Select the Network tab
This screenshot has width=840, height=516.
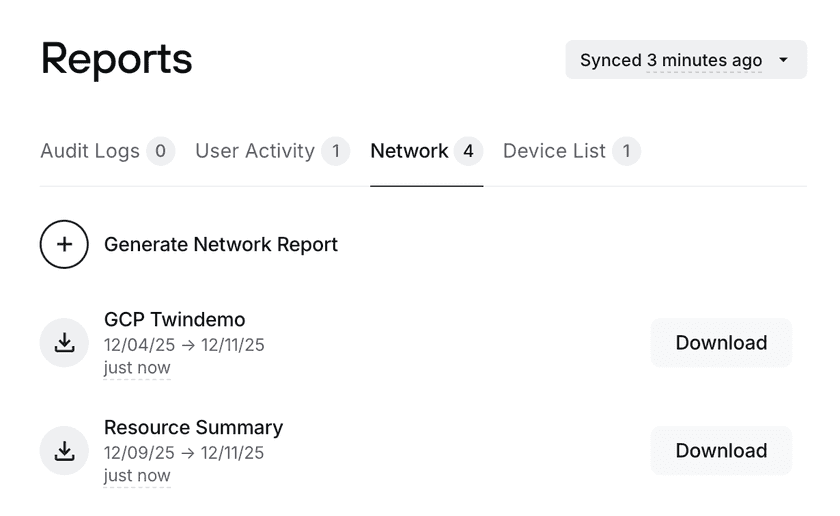coord(409,151)
